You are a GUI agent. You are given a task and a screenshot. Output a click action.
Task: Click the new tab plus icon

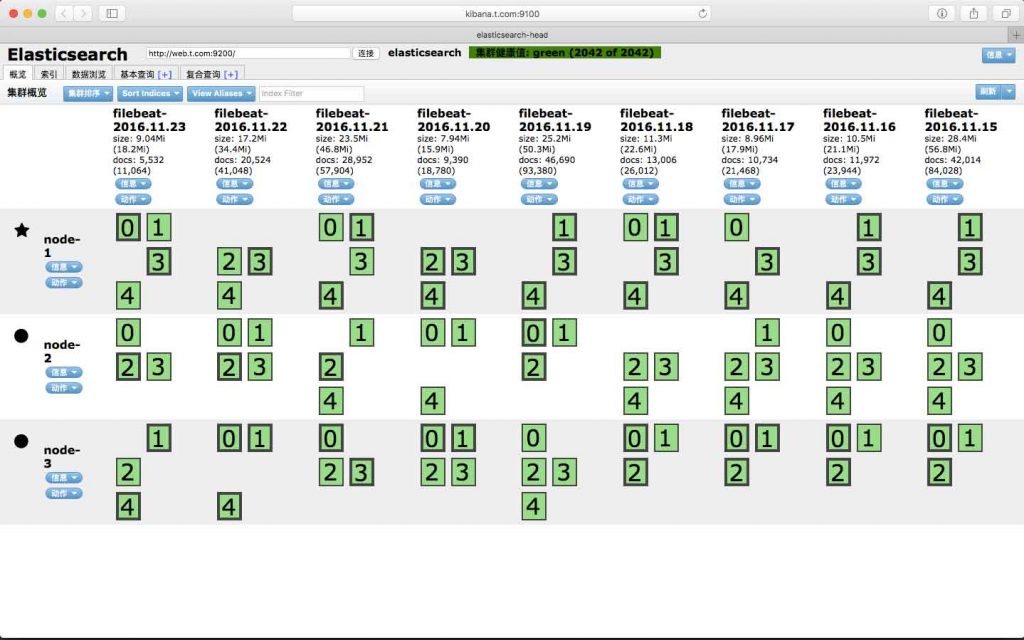point(1016,34)
